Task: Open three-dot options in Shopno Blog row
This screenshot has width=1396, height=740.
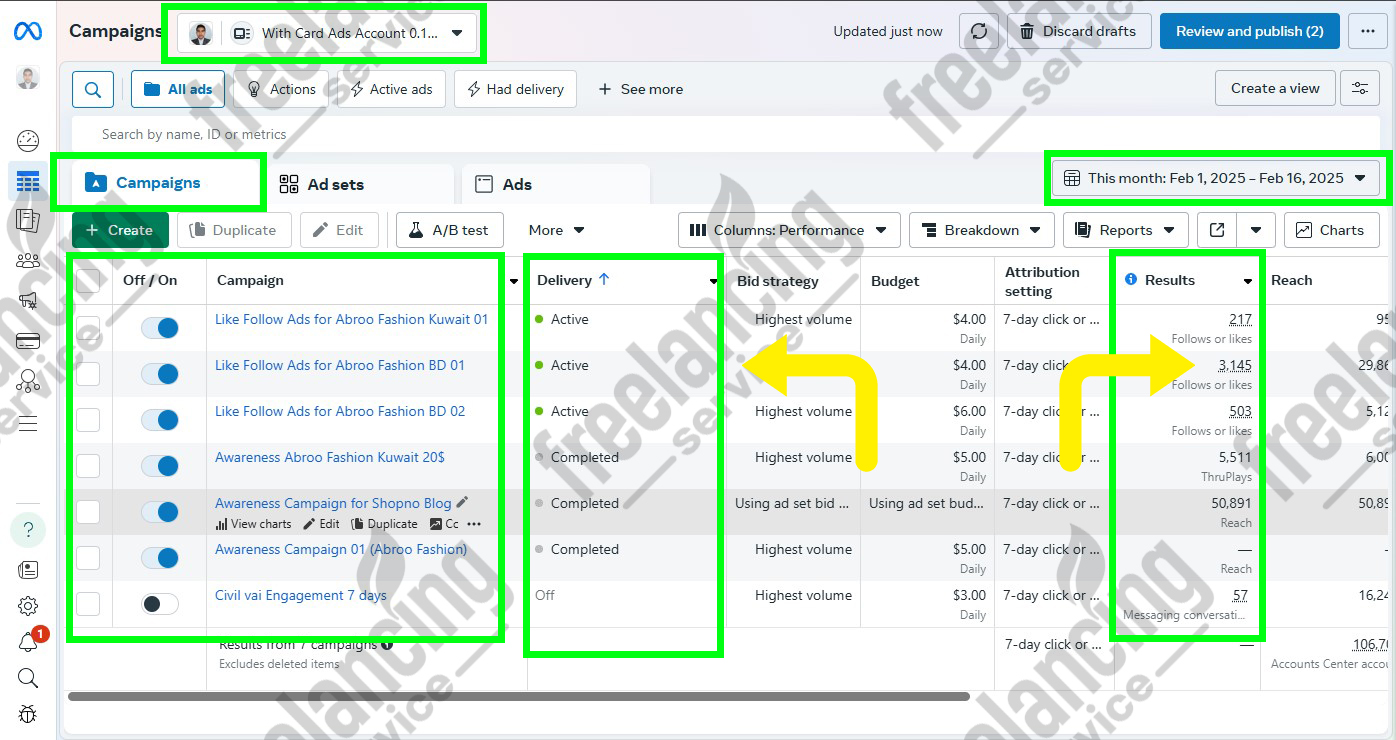Action: point(474,524)
